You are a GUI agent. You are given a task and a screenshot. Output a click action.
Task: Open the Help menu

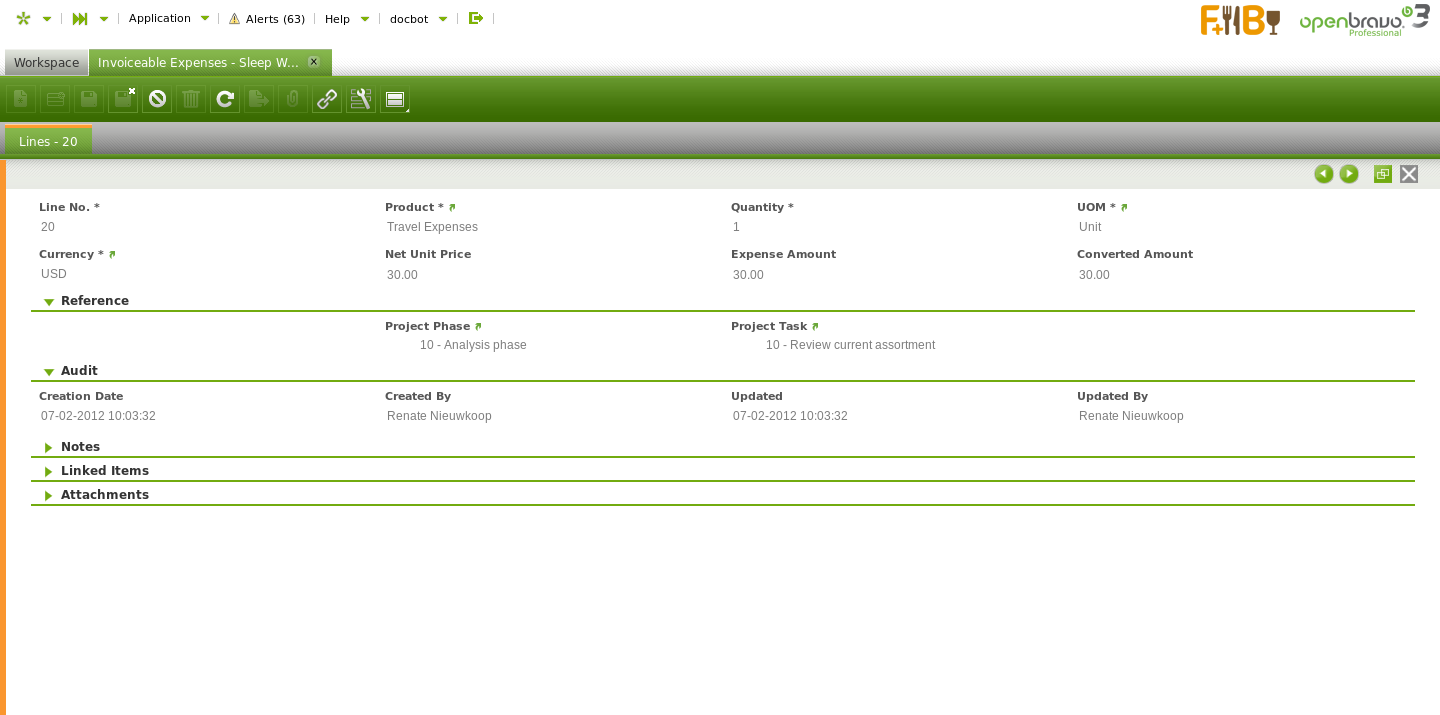click(x=346, y=19)
